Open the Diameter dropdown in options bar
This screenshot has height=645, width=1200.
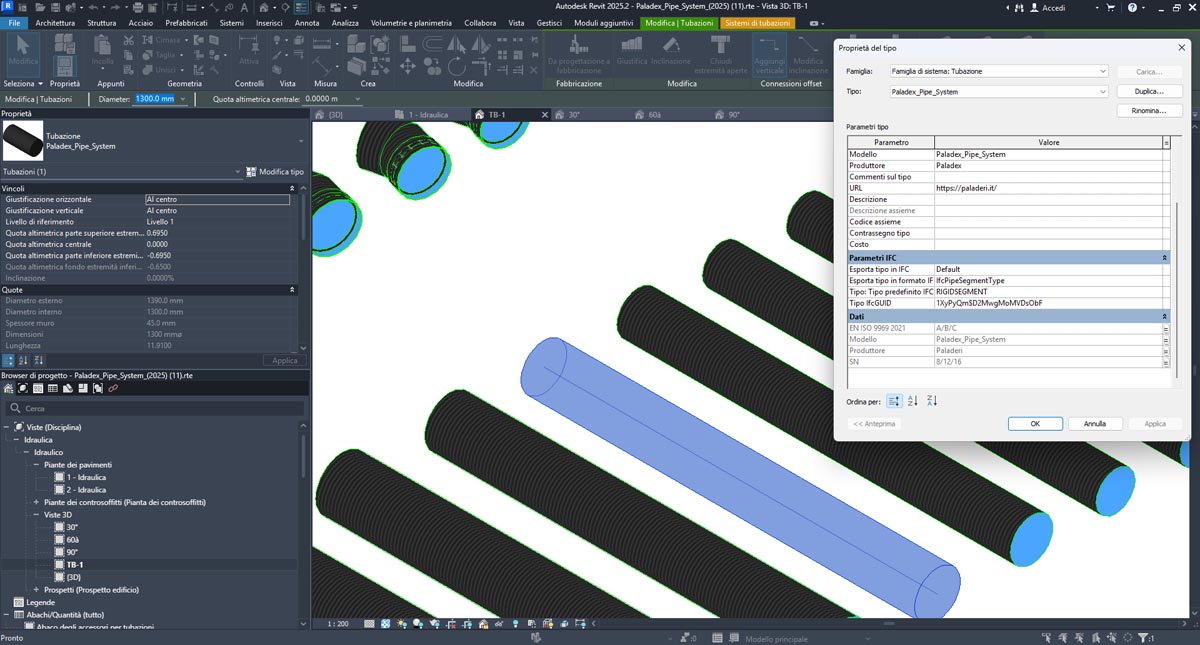pos(182,99)
